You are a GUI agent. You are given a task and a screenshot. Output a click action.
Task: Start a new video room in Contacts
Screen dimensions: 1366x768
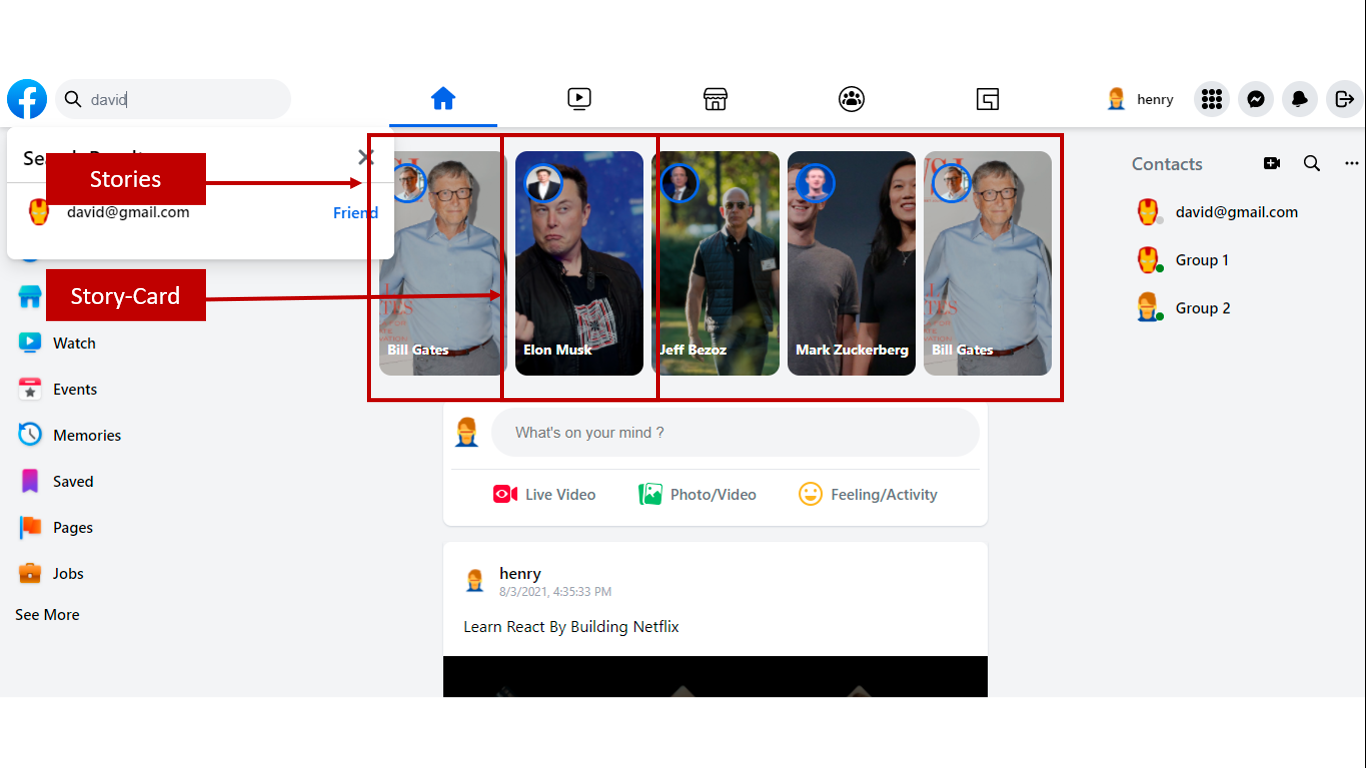1272,163
